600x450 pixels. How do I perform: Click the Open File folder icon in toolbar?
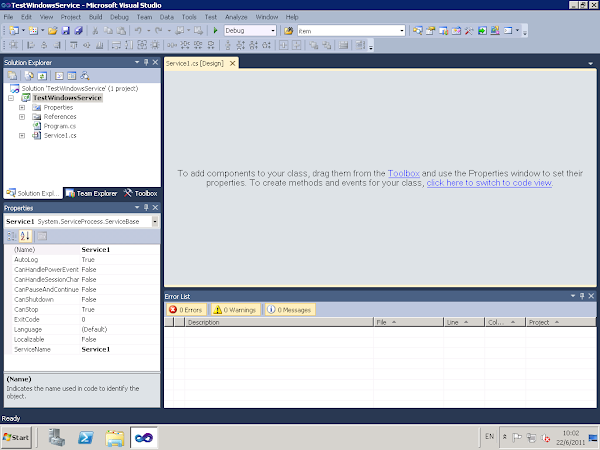coord(53,31)
